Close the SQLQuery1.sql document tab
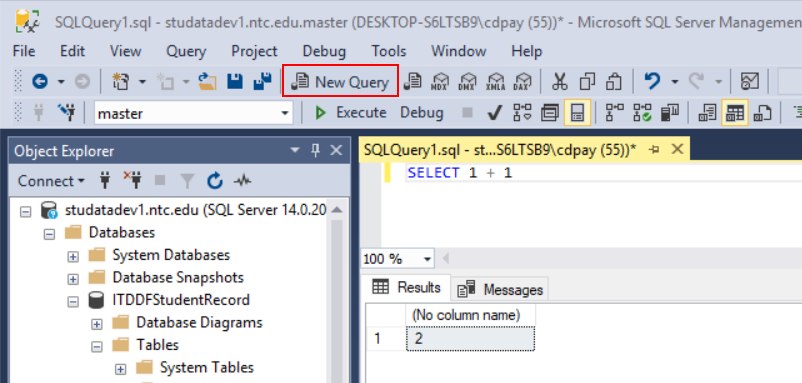Image resolution: width=802 pixels, height=383 pixels. pos(677,149)
